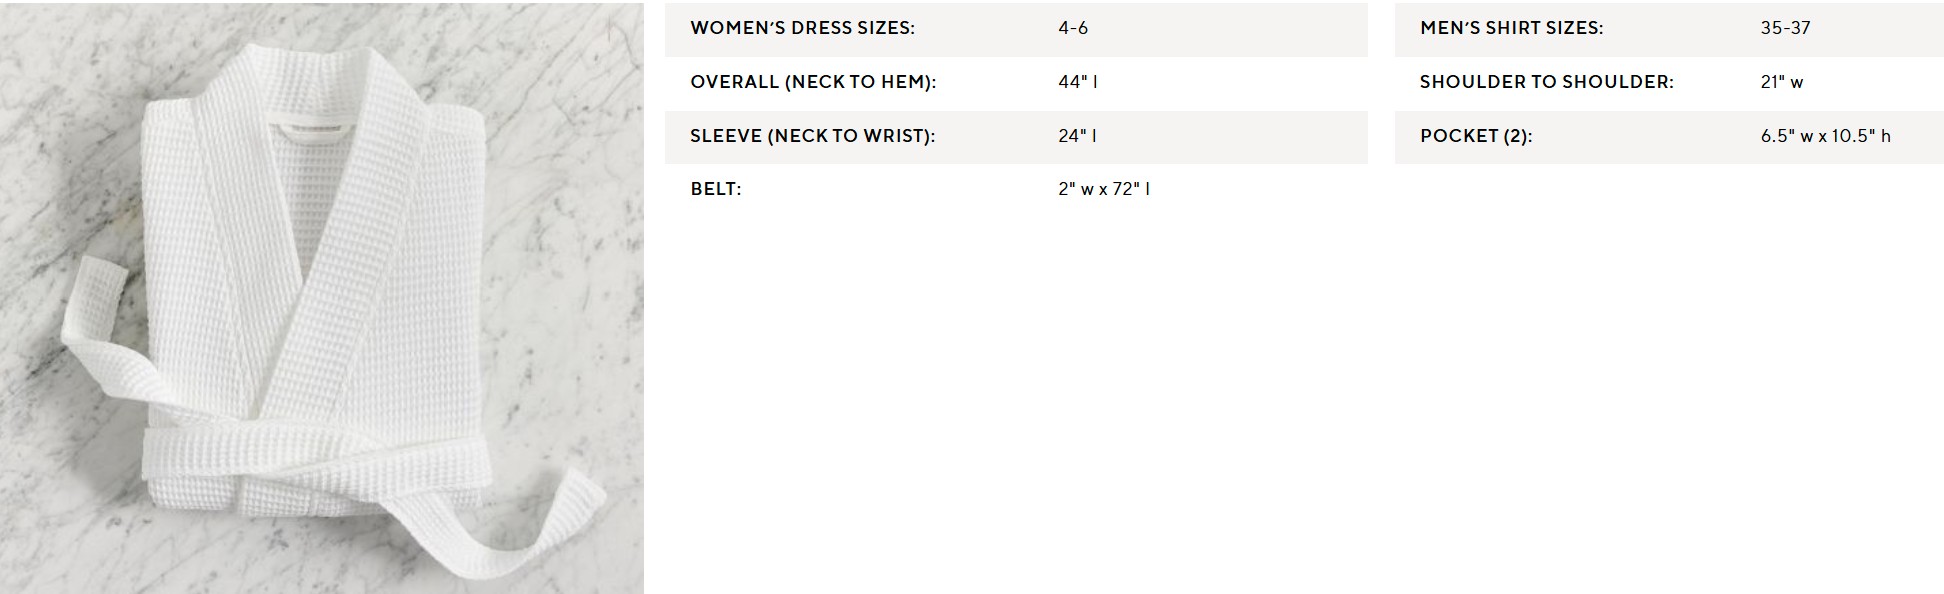Screen dimensions: 1944x594
Task: Select the 4-6 dress size value
Action: coord(1073,28)
